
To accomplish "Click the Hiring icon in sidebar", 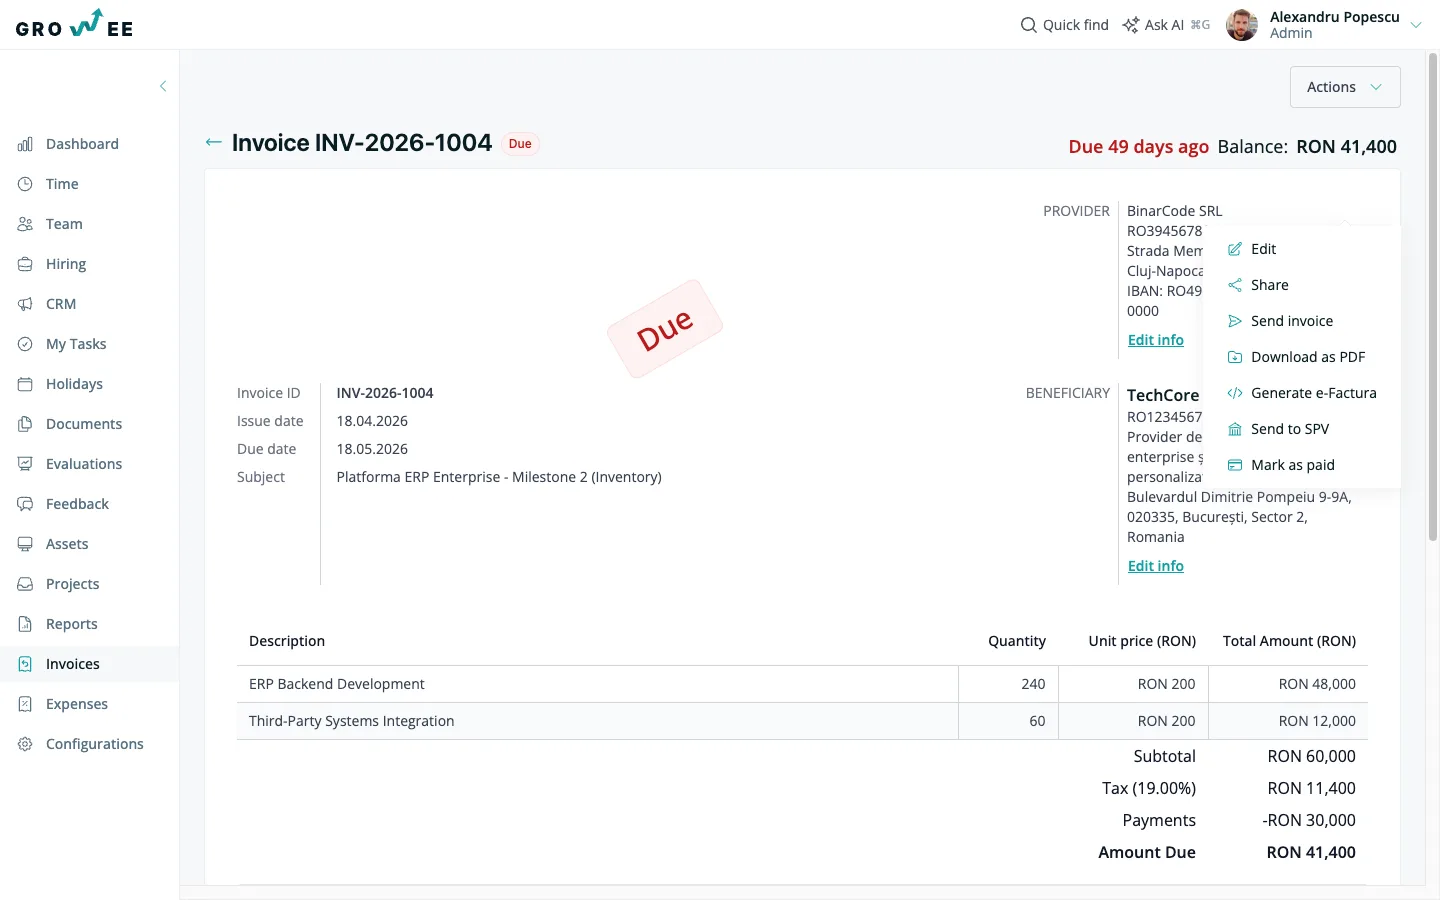I will point(25,264).
